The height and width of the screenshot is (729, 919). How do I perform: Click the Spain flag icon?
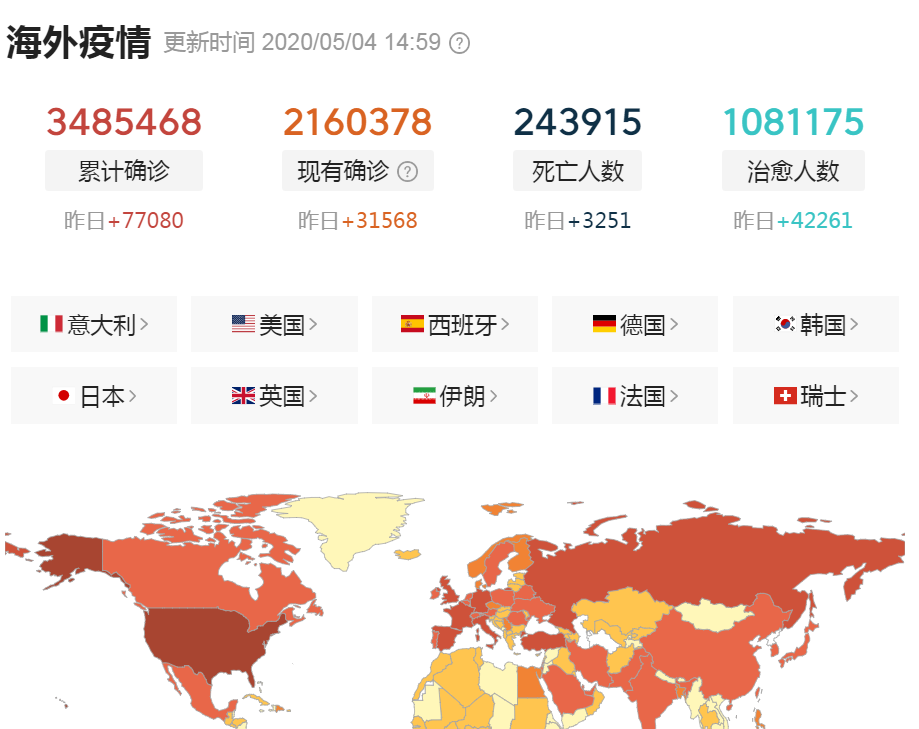(412, 323)
